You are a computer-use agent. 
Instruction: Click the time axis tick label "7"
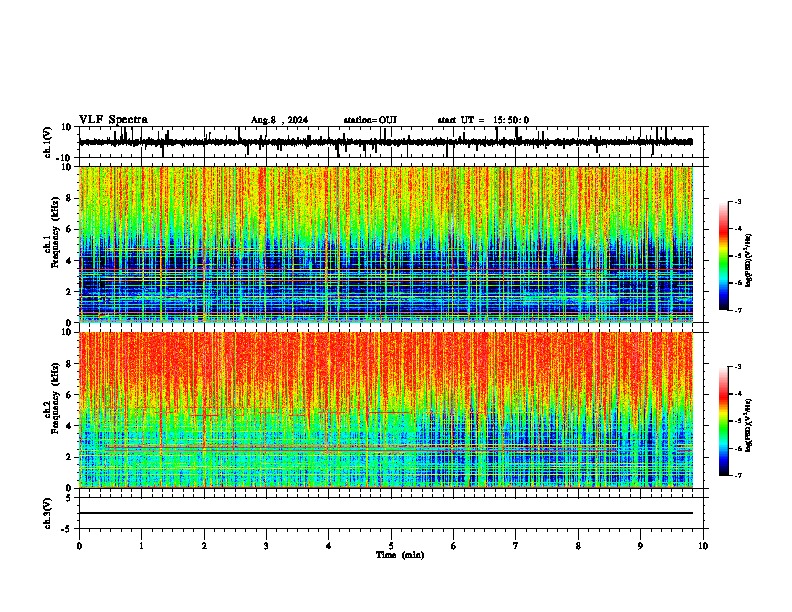(516, 546)
